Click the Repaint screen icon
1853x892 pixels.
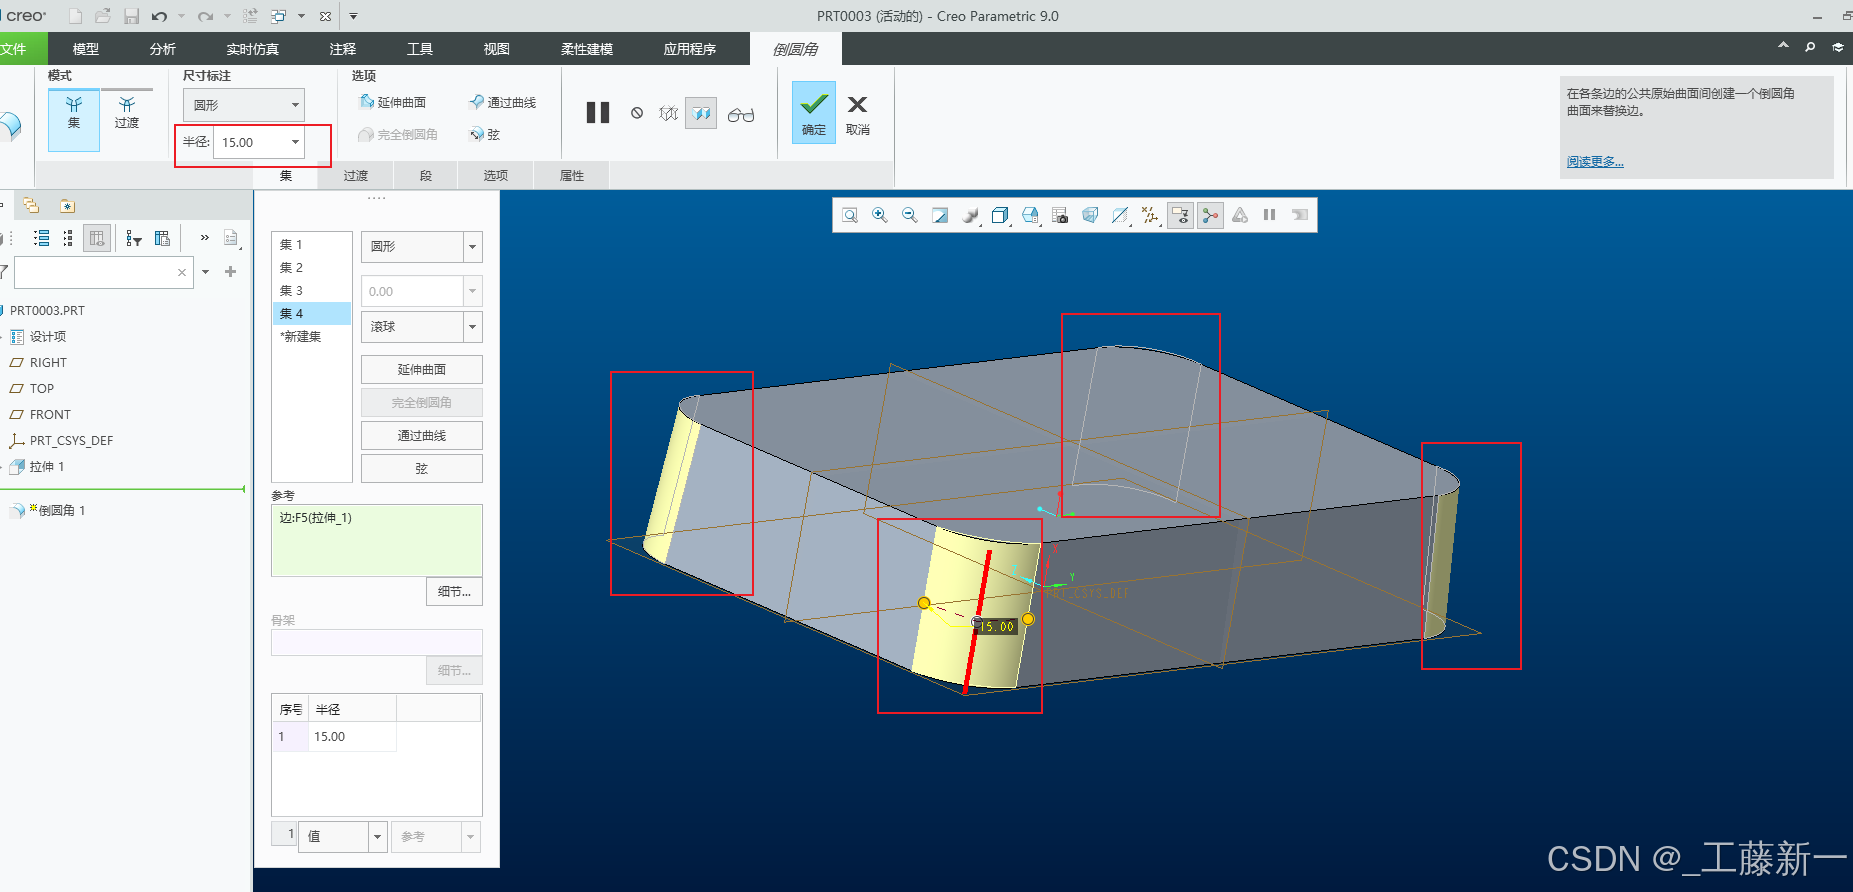point(940,215)
